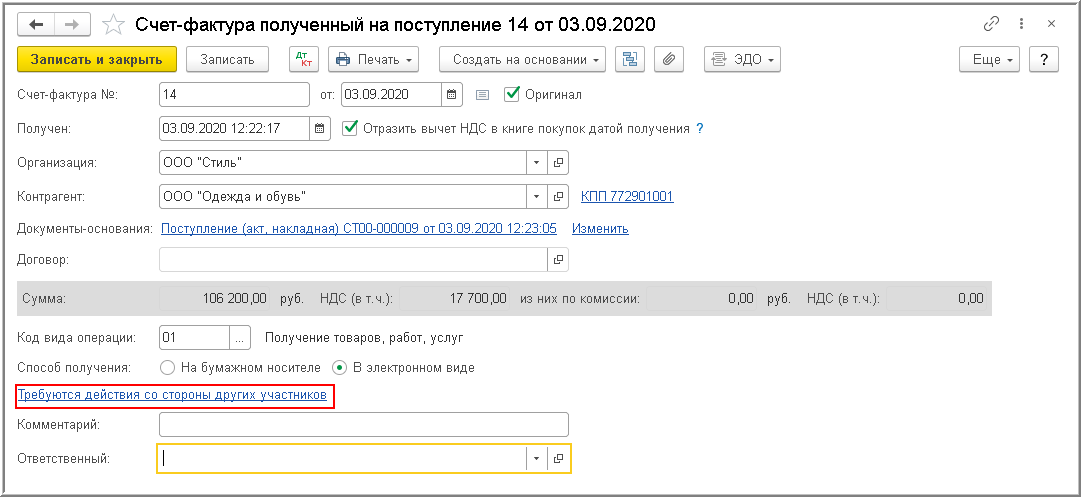Click Записать и закрыть button
Screen dimensions: 1081x497
click(97, 59)
